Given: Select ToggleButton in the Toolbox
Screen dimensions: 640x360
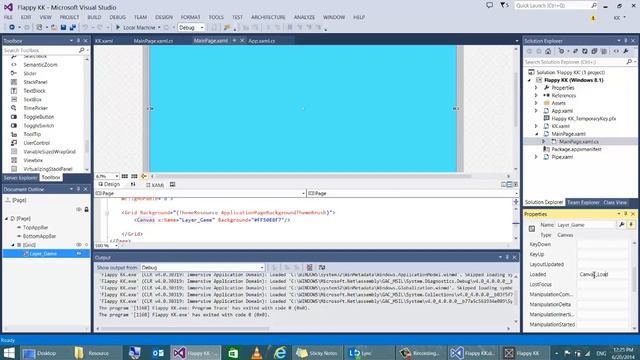Looking at the screenshot, I should tap(38, 117).
